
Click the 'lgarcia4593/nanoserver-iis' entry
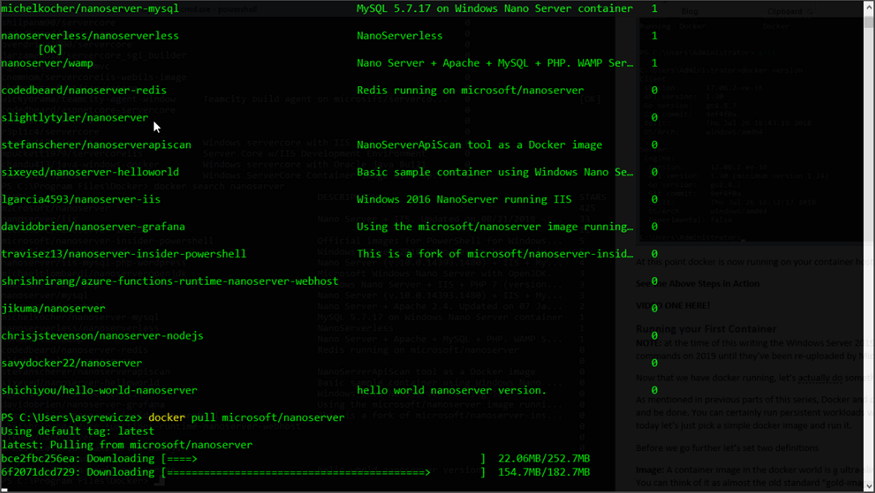click(x=81, y=199)
